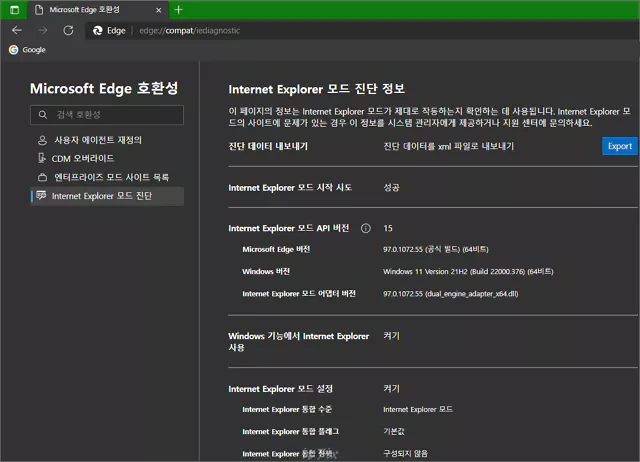640x462 pixels.
Task: Click the 97.0.1072.55 (공식 빌드) version value
Action: pos(436,249)
